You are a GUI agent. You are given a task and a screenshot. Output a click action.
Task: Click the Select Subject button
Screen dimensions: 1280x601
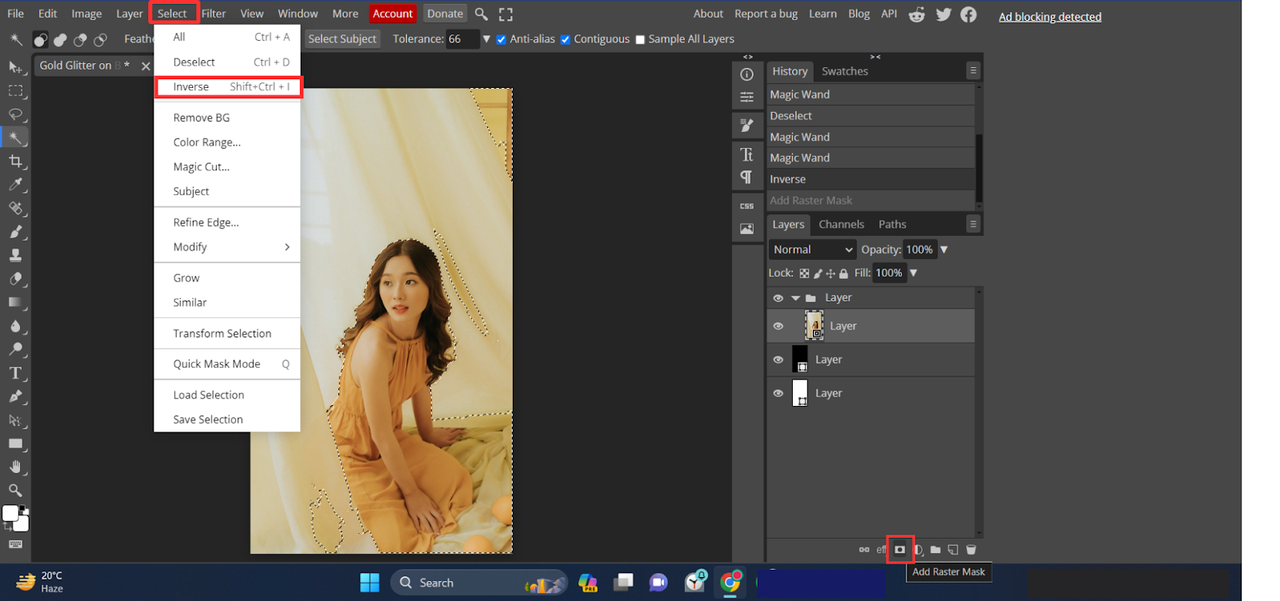[x=342, y=39]
